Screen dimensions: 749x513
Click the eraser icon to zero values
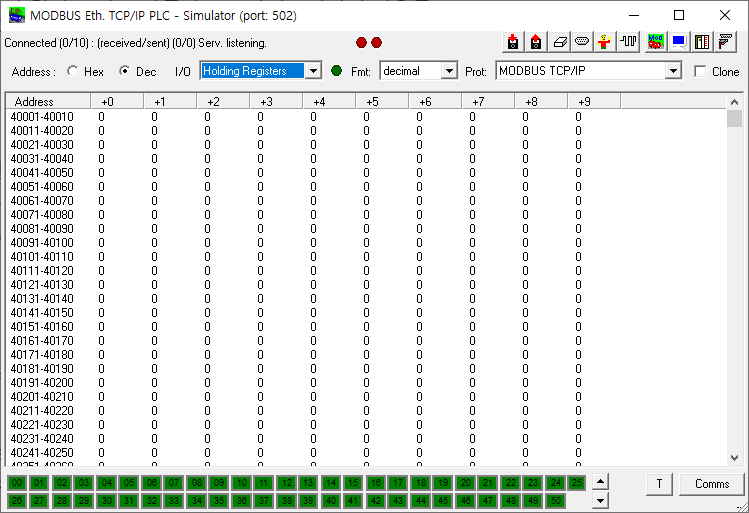tap(559, 42)
